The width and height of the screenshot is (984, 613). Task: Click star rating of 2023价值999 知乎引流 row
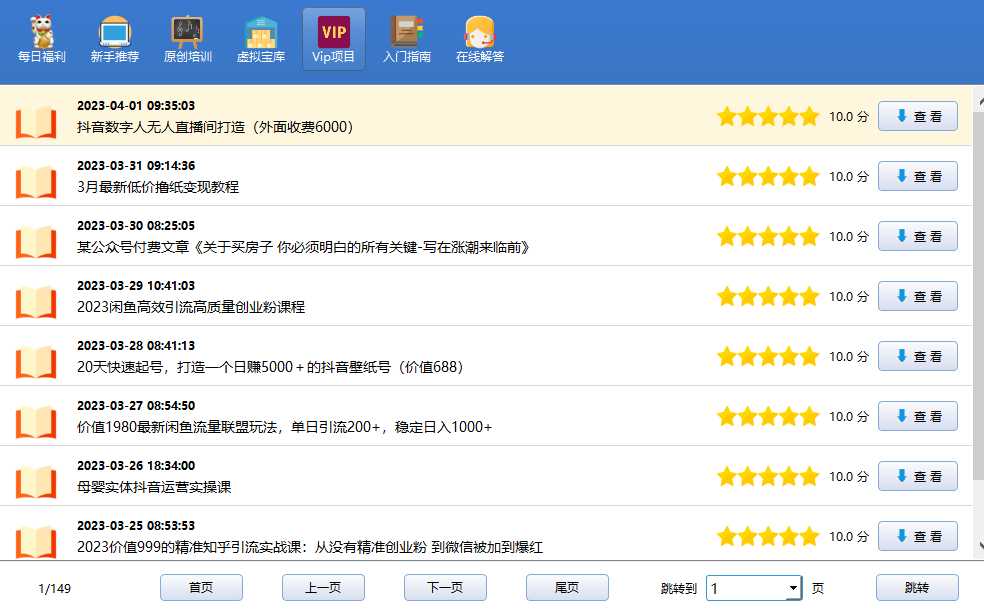tap(768, 536)
